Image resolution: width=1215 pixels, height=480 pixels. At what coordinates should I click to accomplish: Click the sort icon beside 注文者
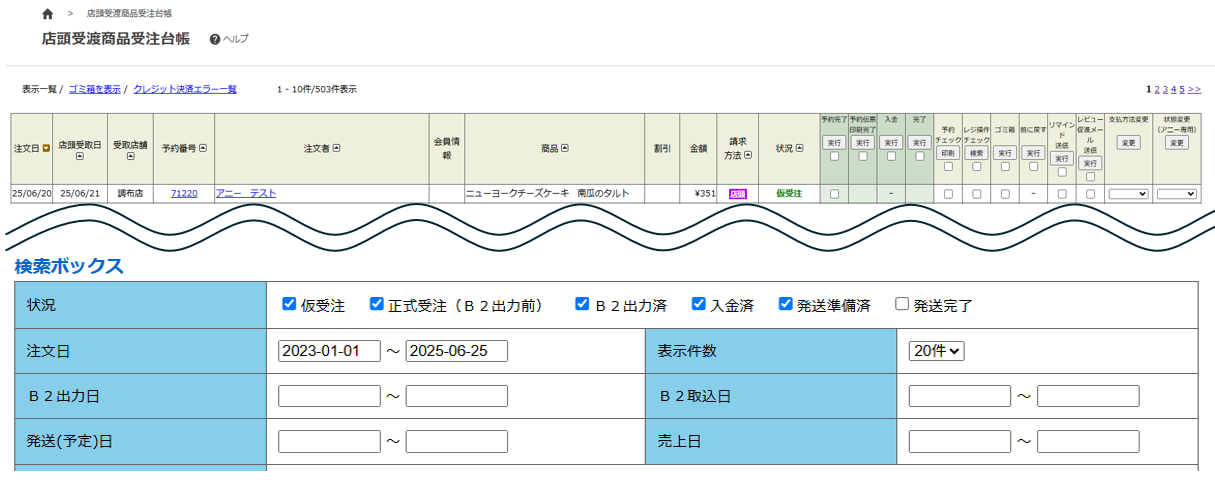(x=336, y=149)
